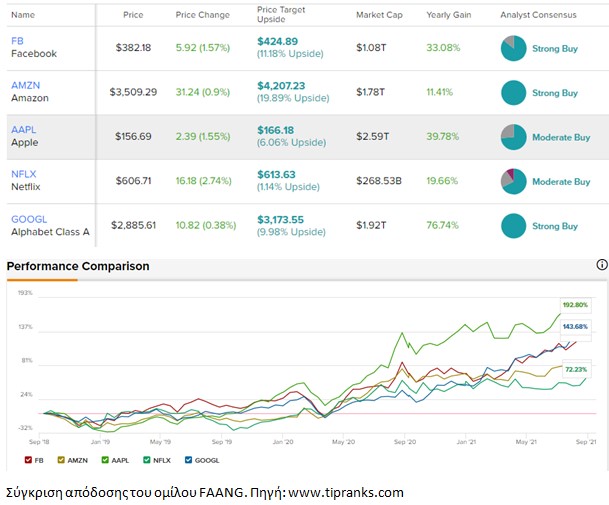The height and width of the screenshot is (505, 609).
Task: Click the $3,173.55 price target
Action: (x=280, y=219)
